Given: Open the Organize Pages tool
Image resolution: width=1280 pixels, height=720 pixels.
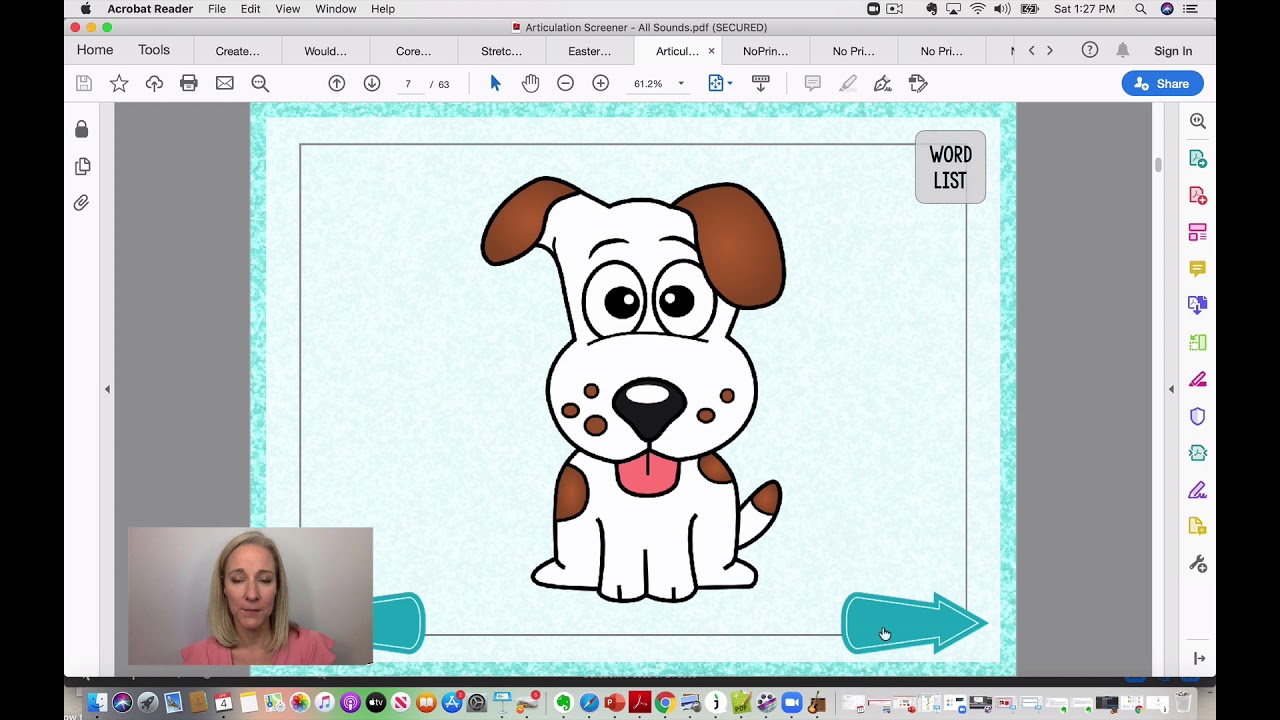Looking at the screenshot, I should coord(1198,232).
